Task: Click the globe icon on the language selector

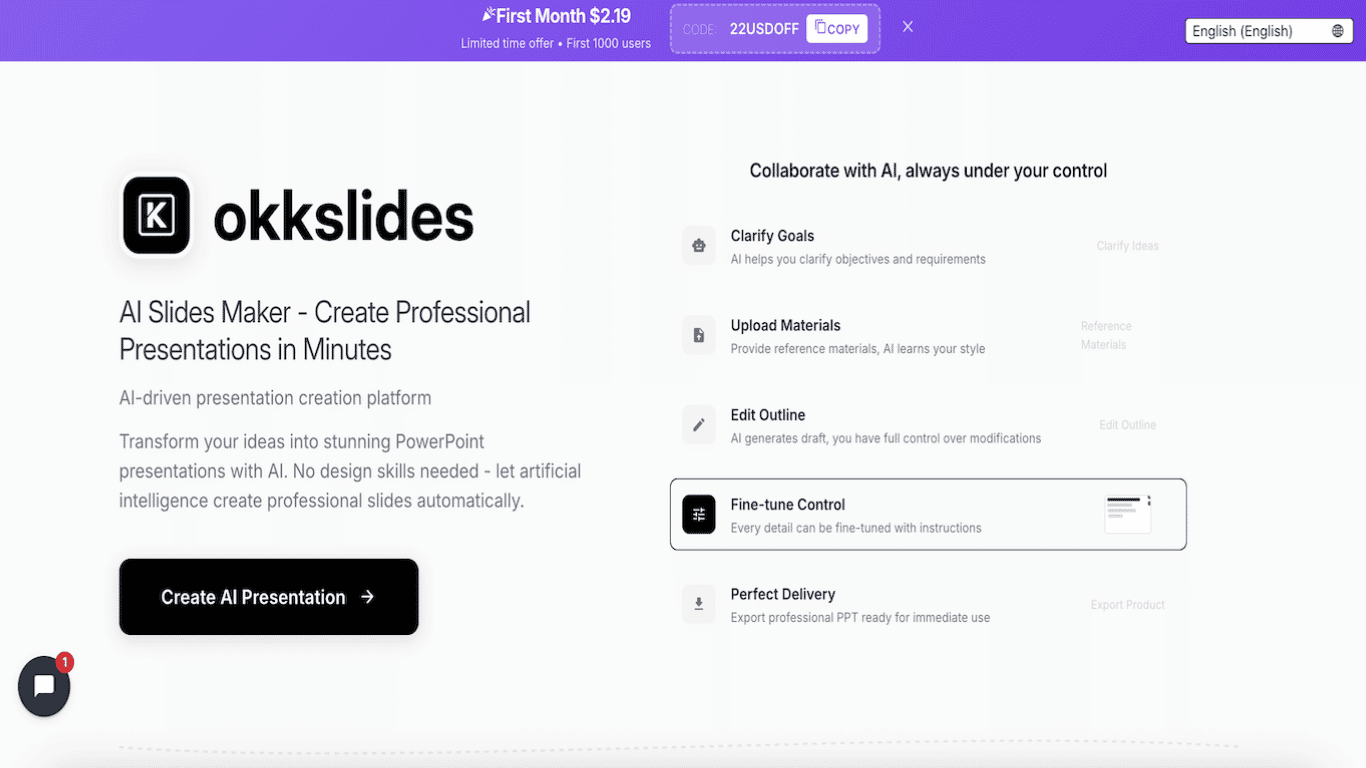Action: (1340, 31)
